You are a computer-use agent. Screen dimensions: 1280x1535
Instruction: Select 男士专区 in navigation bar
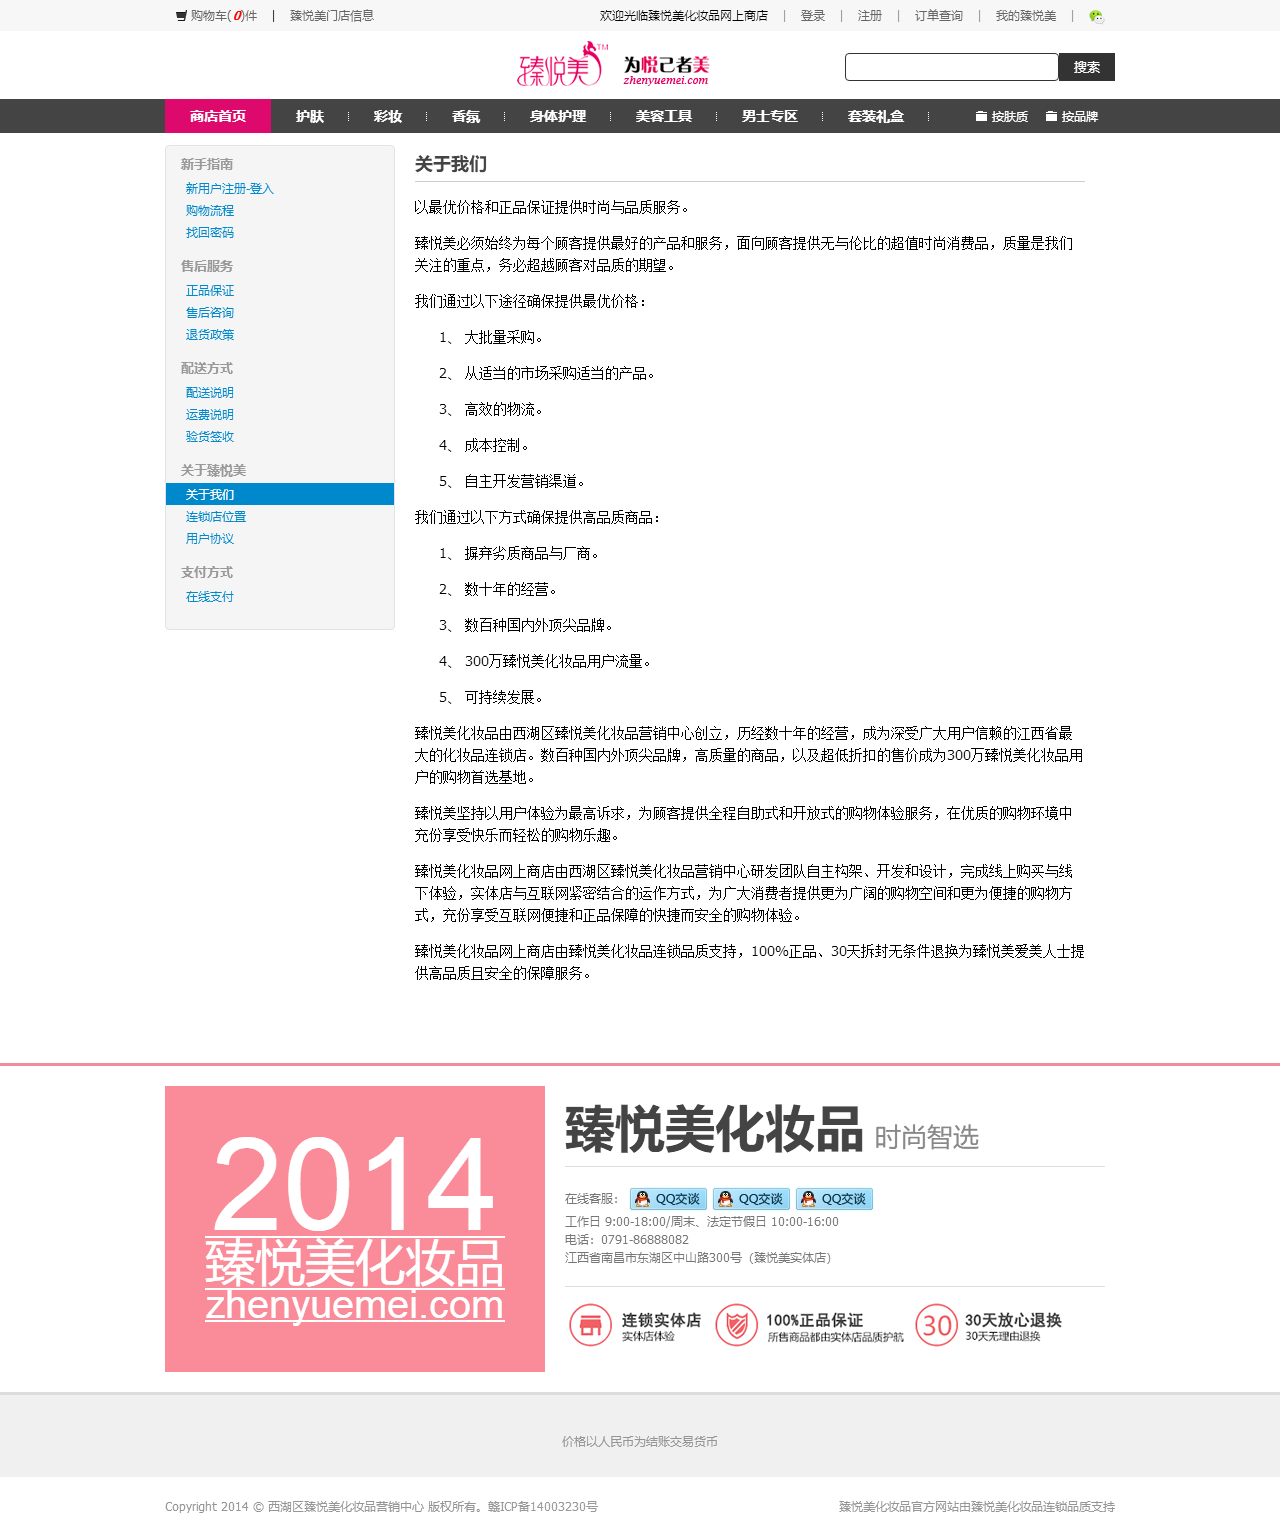[770, 117]
